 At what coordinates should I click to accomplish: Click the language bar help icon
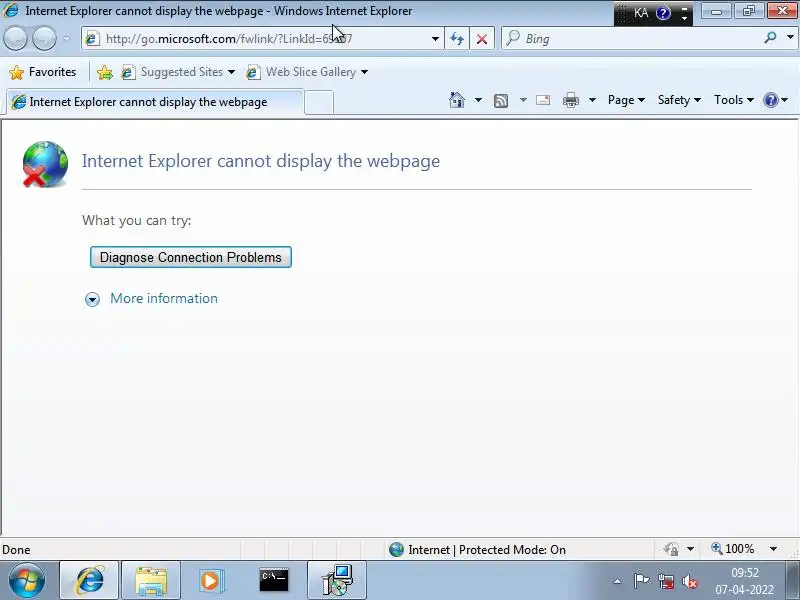[663, 12]
